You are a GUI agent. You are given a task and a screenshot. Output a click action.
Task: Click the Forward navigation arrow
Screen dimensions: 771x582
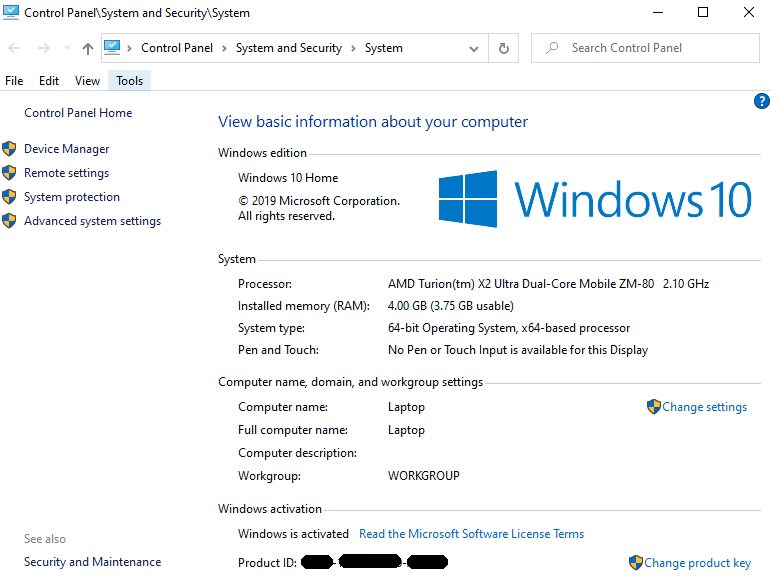44,48
